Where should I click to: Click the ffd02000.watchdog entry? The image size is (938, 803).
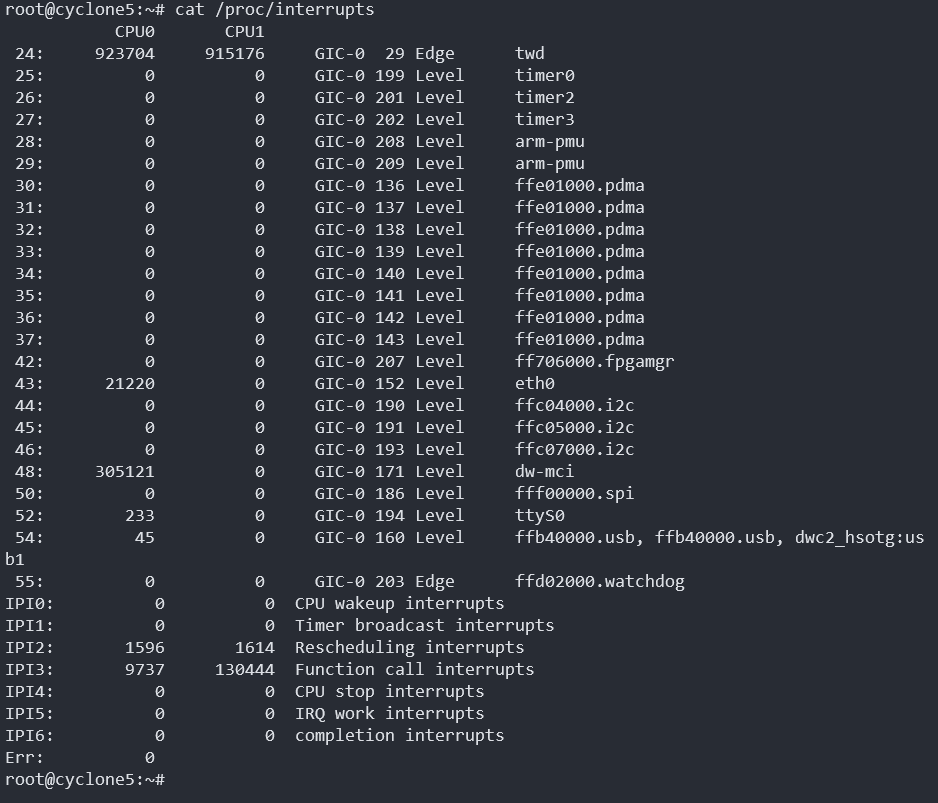(x=599, y=581)
